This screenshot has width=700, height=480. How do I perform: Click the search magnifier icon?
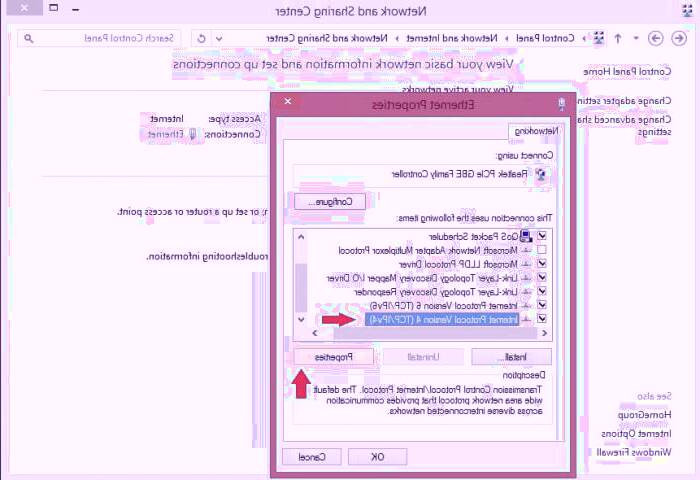pos(28,38)
